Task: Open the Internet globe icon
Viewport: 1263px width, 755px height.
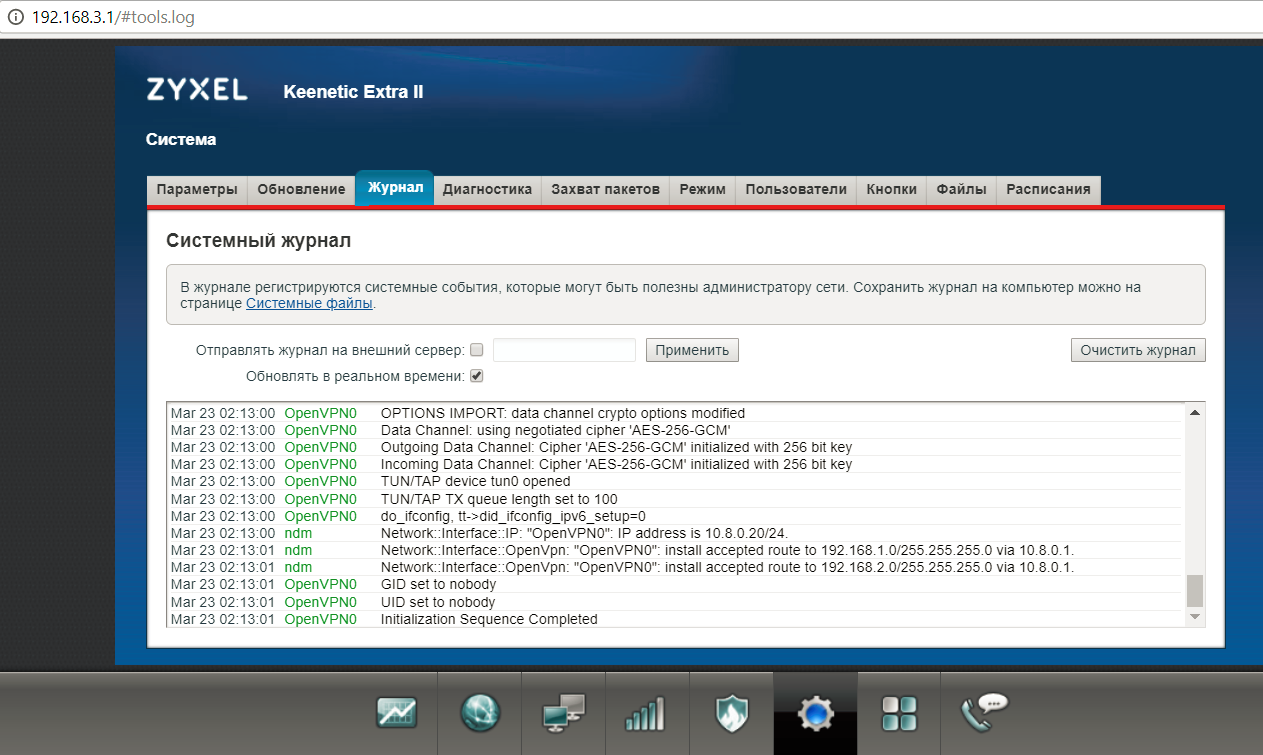Action: [x=480, y=713]
